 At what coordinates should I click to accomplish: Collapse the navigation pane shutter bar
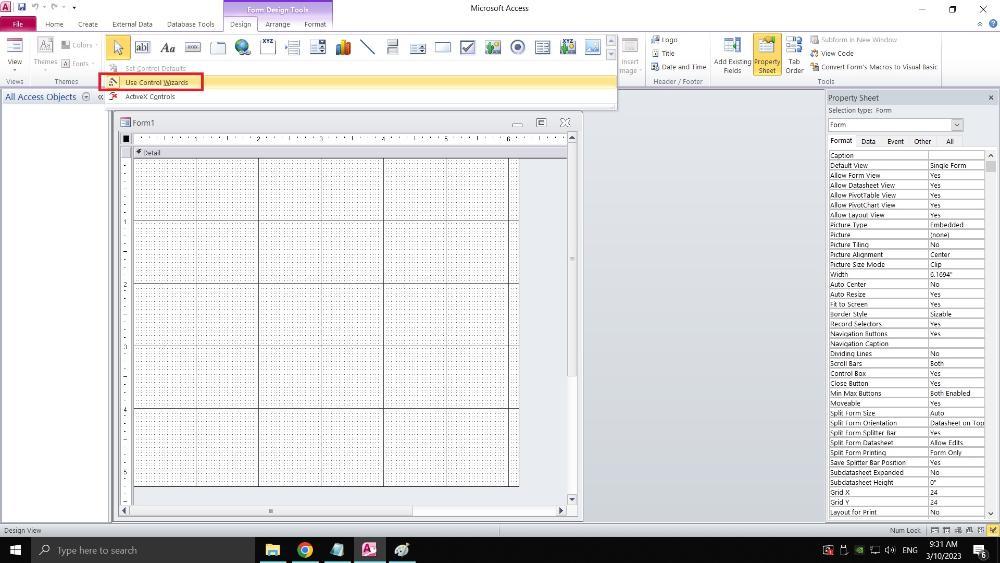(100, 97)
